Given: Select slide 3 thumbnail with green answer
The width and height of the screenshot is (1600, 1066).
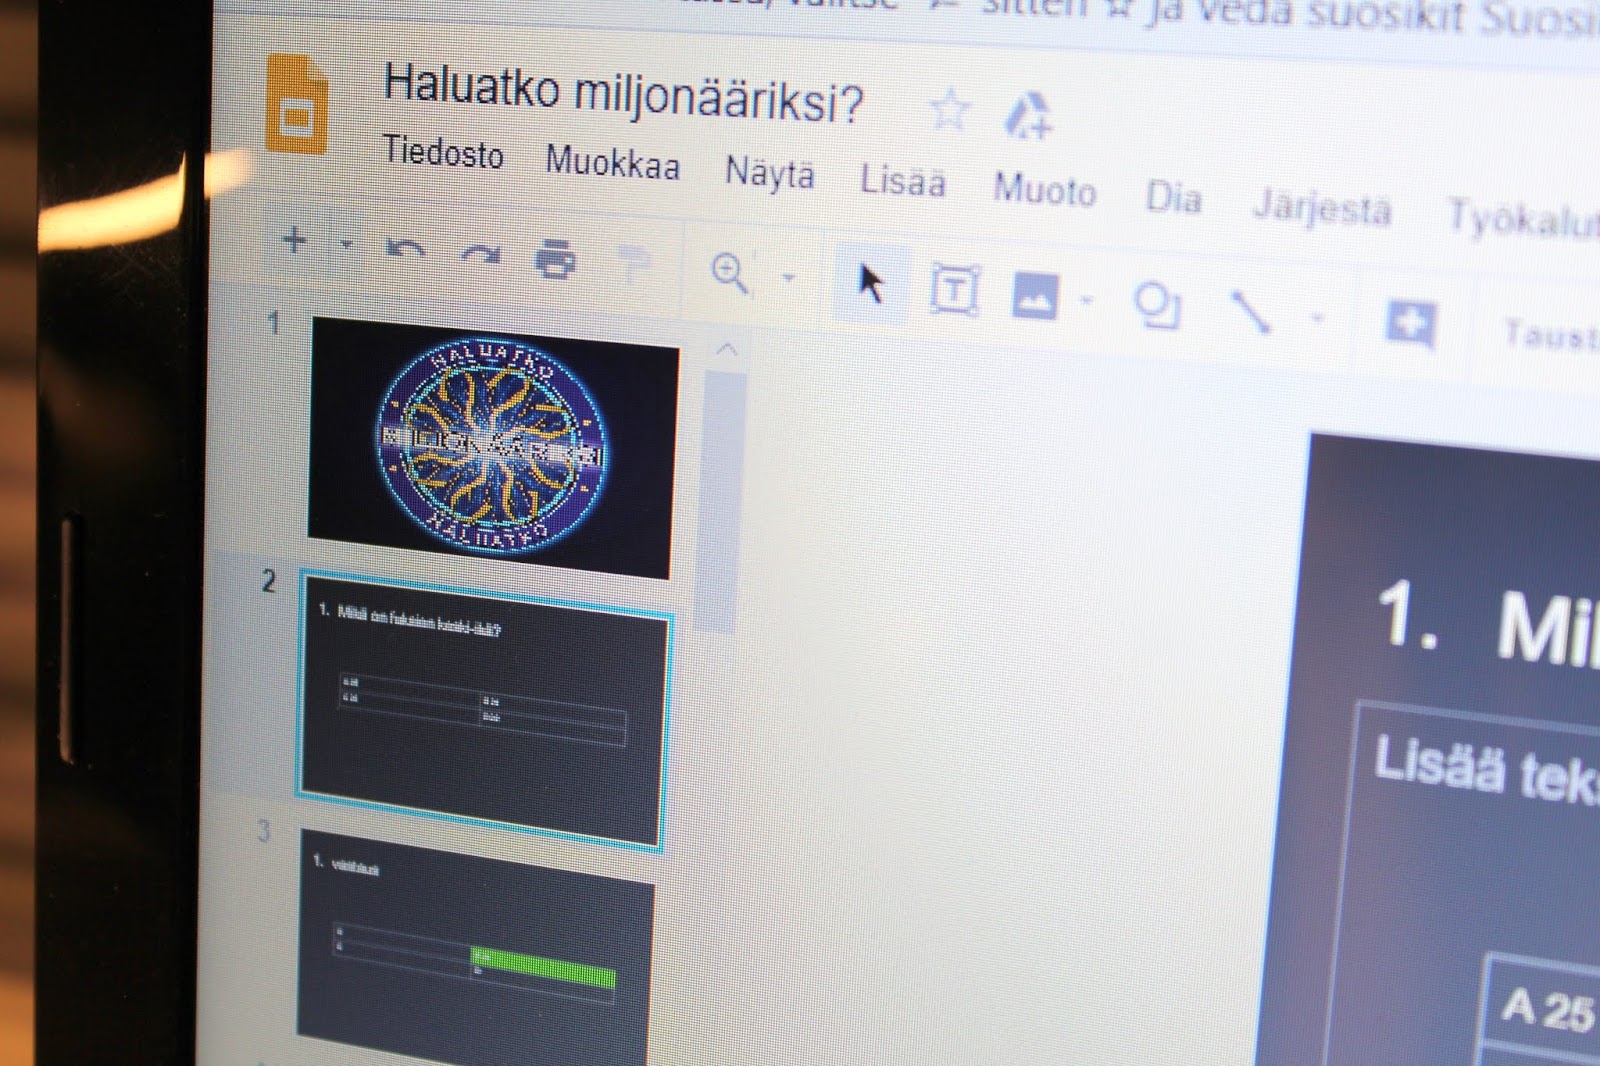Looking at the screenshot, I should [476, 946].
